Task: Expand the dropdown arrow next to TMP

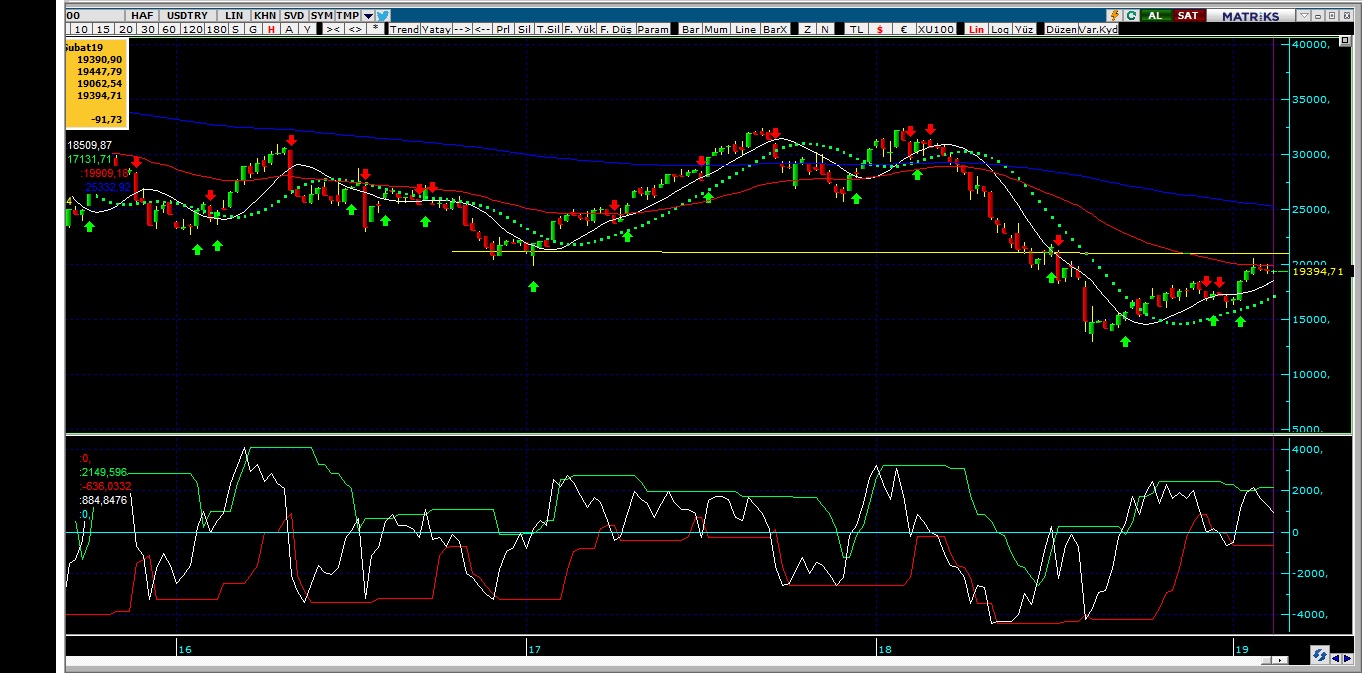Action: (368, 16)
